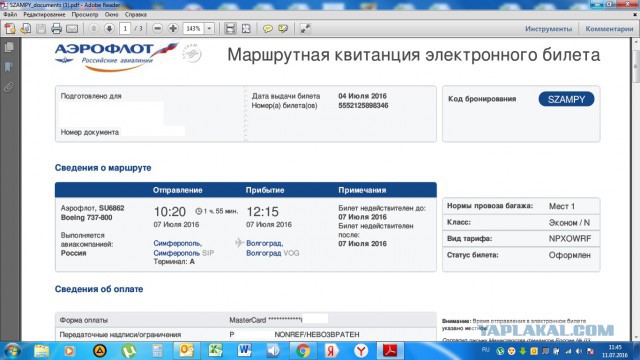This screenshot has width=640, height=360.
Task: Send the file via the envelope email icon
Action: (72, 29)
